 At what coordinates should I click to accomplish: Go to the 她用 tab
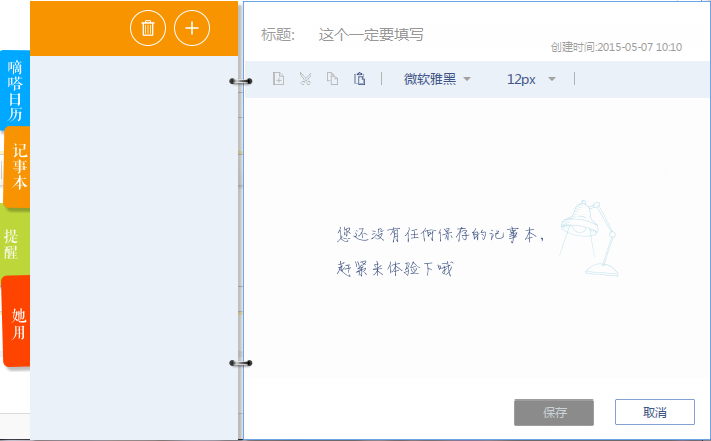click(17, 322)
